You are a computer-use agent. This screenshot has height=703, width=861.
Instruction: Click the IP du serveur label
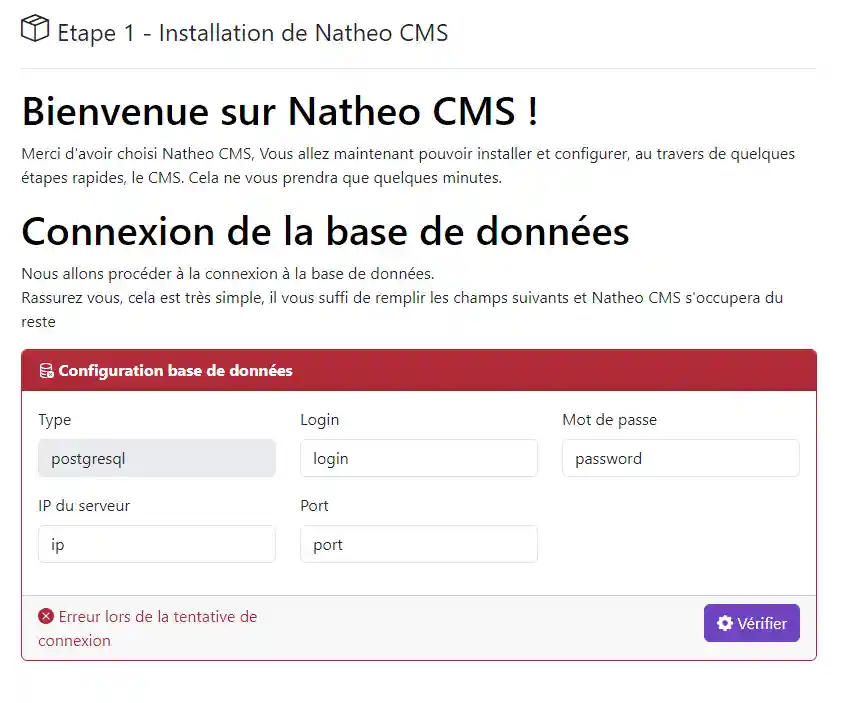click(x=84, y=506)
